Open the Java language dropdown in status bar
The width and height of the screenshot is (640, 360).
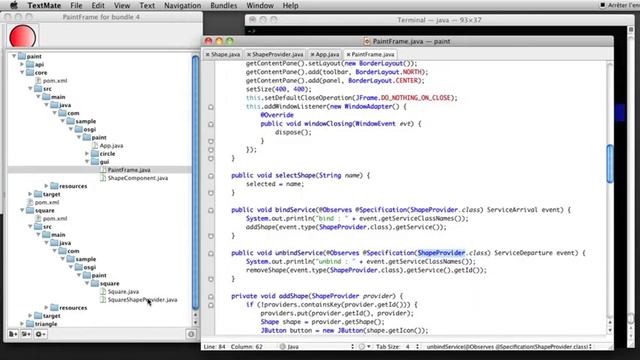coord(317,347)
